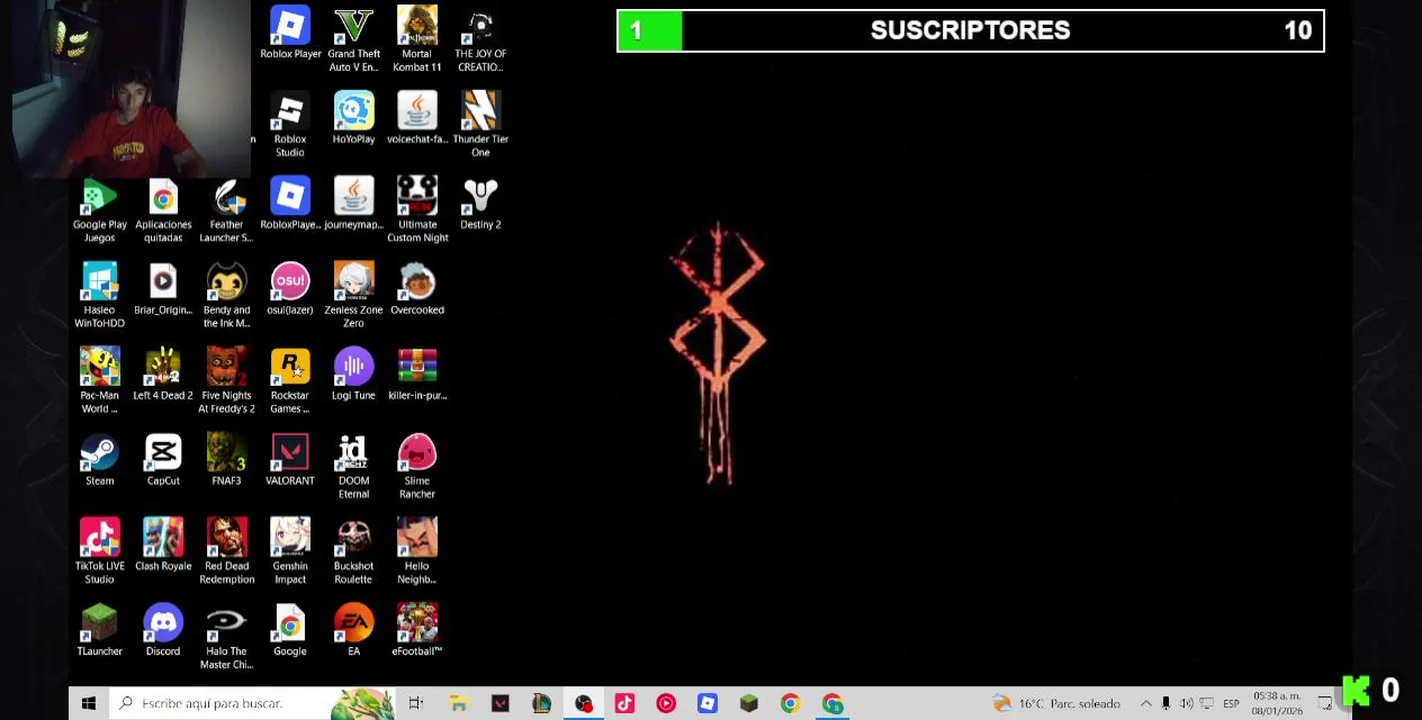Open the Buckshot Roulette shortcut
The height and width of the screenshot is (720, 1422).
pyautogui.click(x=353, y=552)
